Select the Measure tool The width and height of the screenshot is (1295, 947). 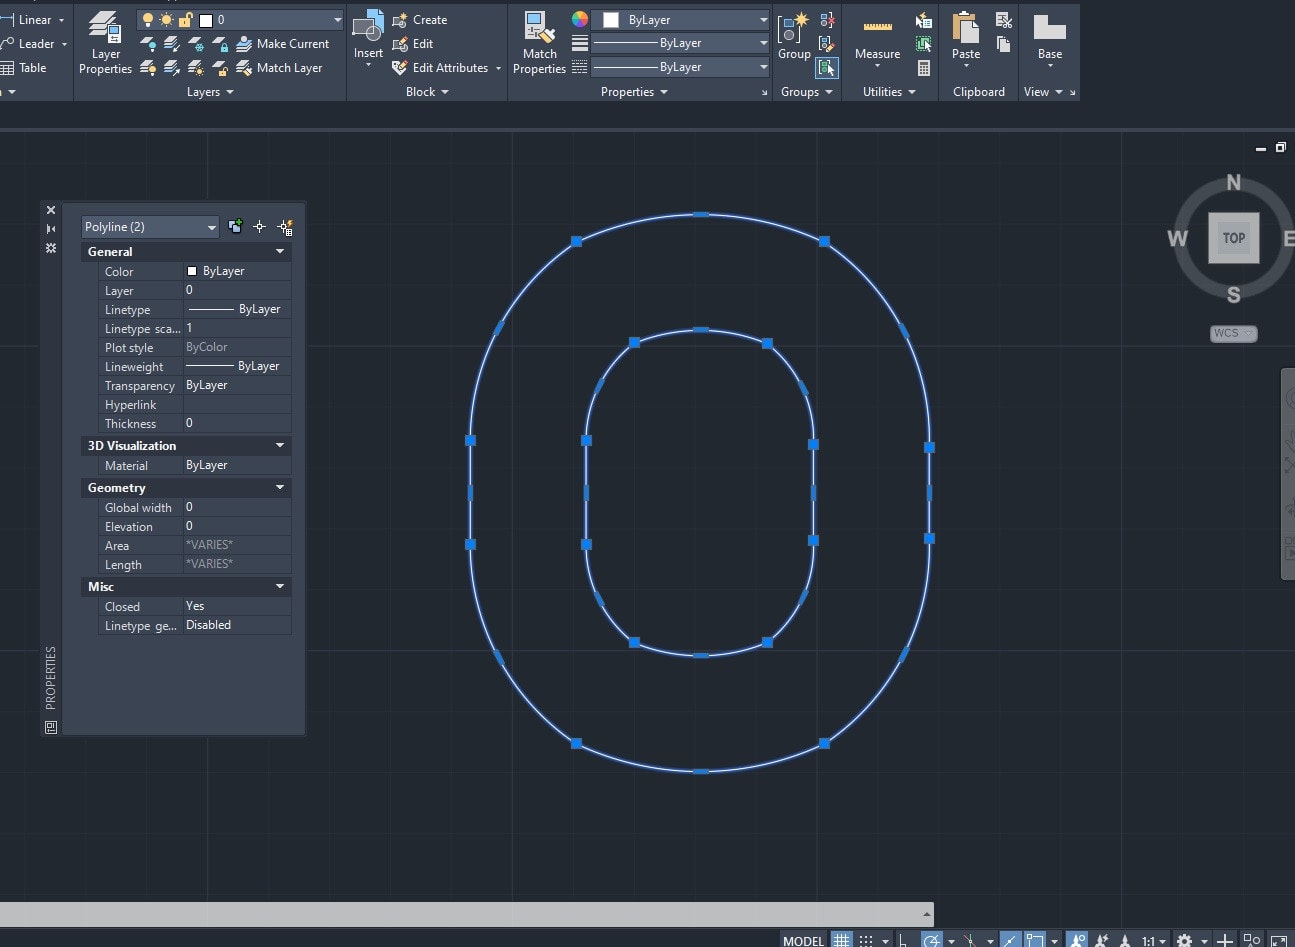coord(877,41)
